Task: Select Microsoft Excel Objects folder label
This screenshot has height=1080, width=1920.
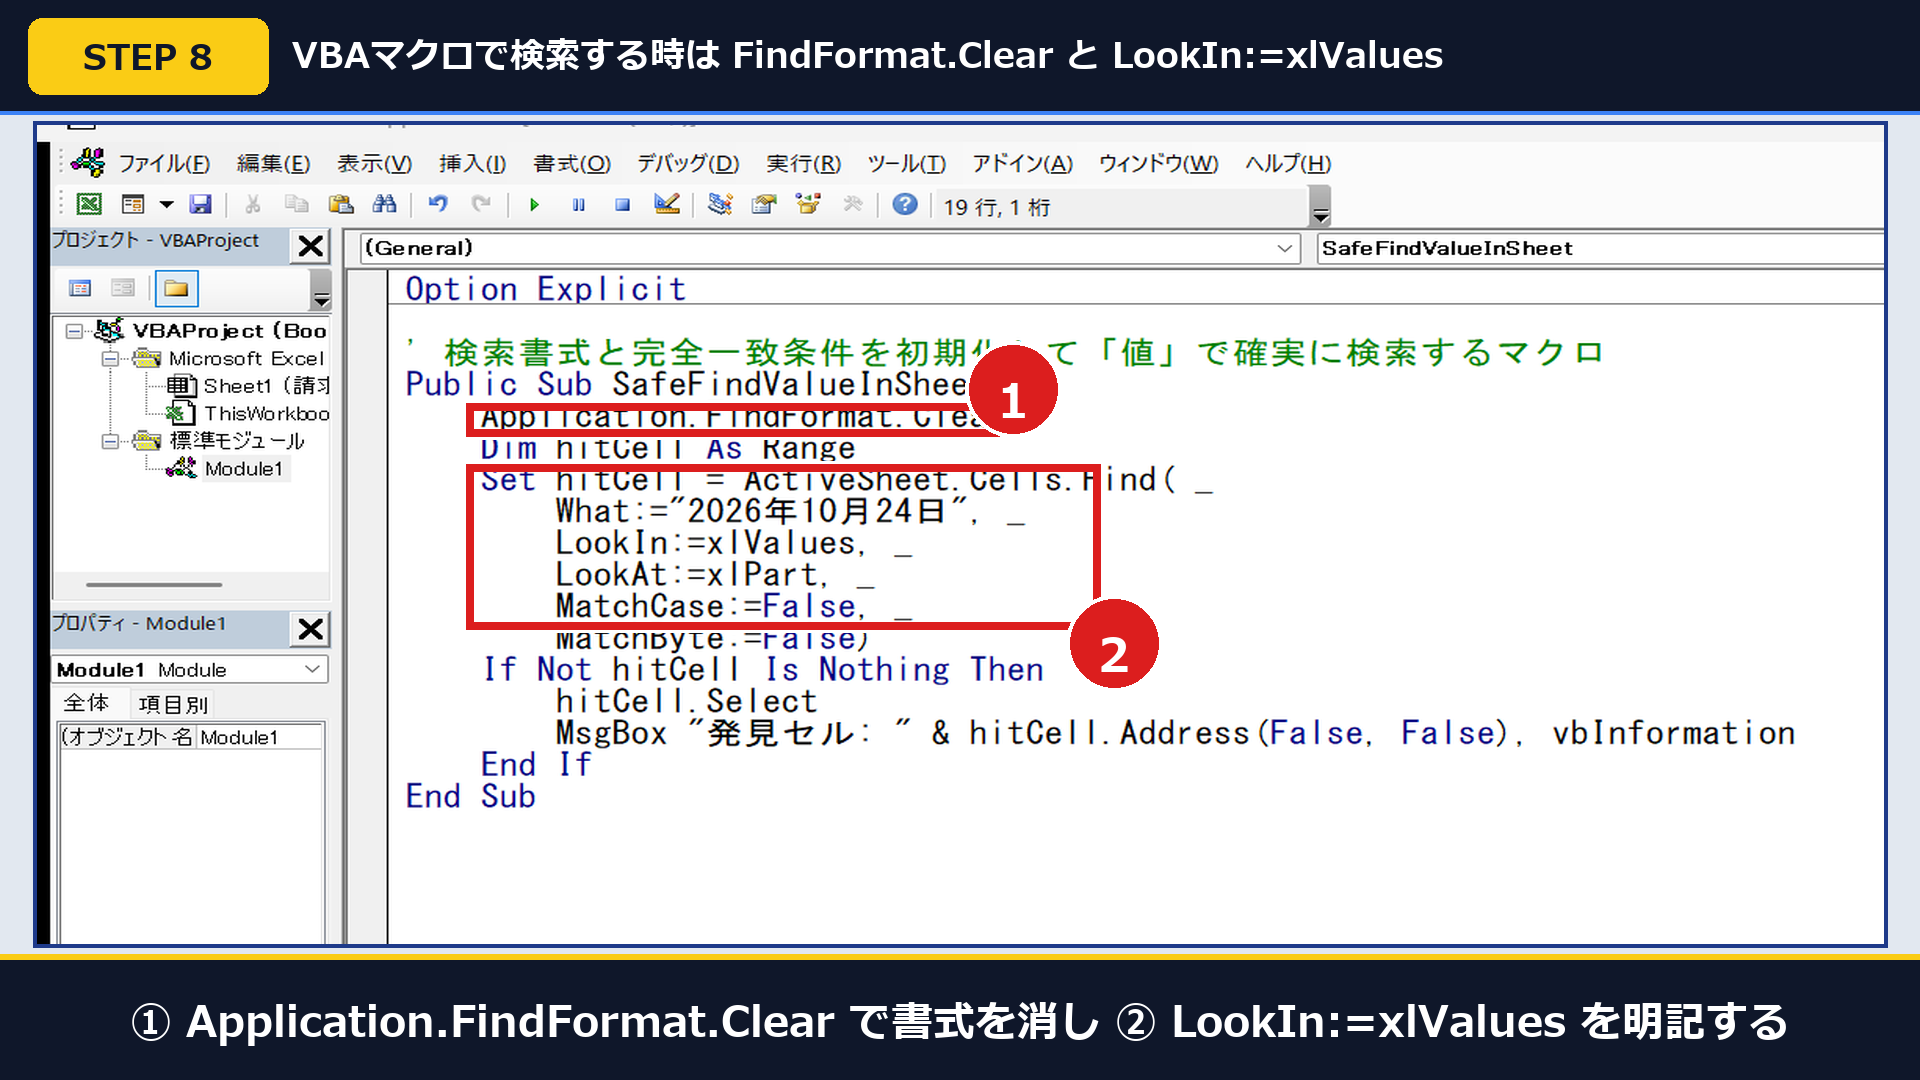Action: click(x=246, y=358)
